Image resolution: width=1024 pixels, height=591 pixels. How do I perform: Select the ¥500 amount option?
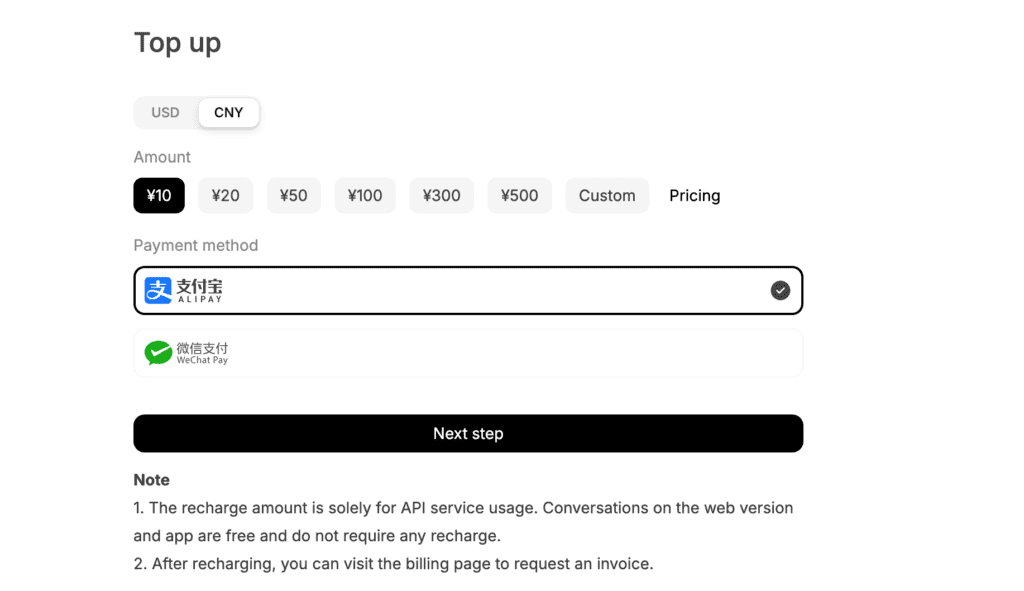[519, 196]
